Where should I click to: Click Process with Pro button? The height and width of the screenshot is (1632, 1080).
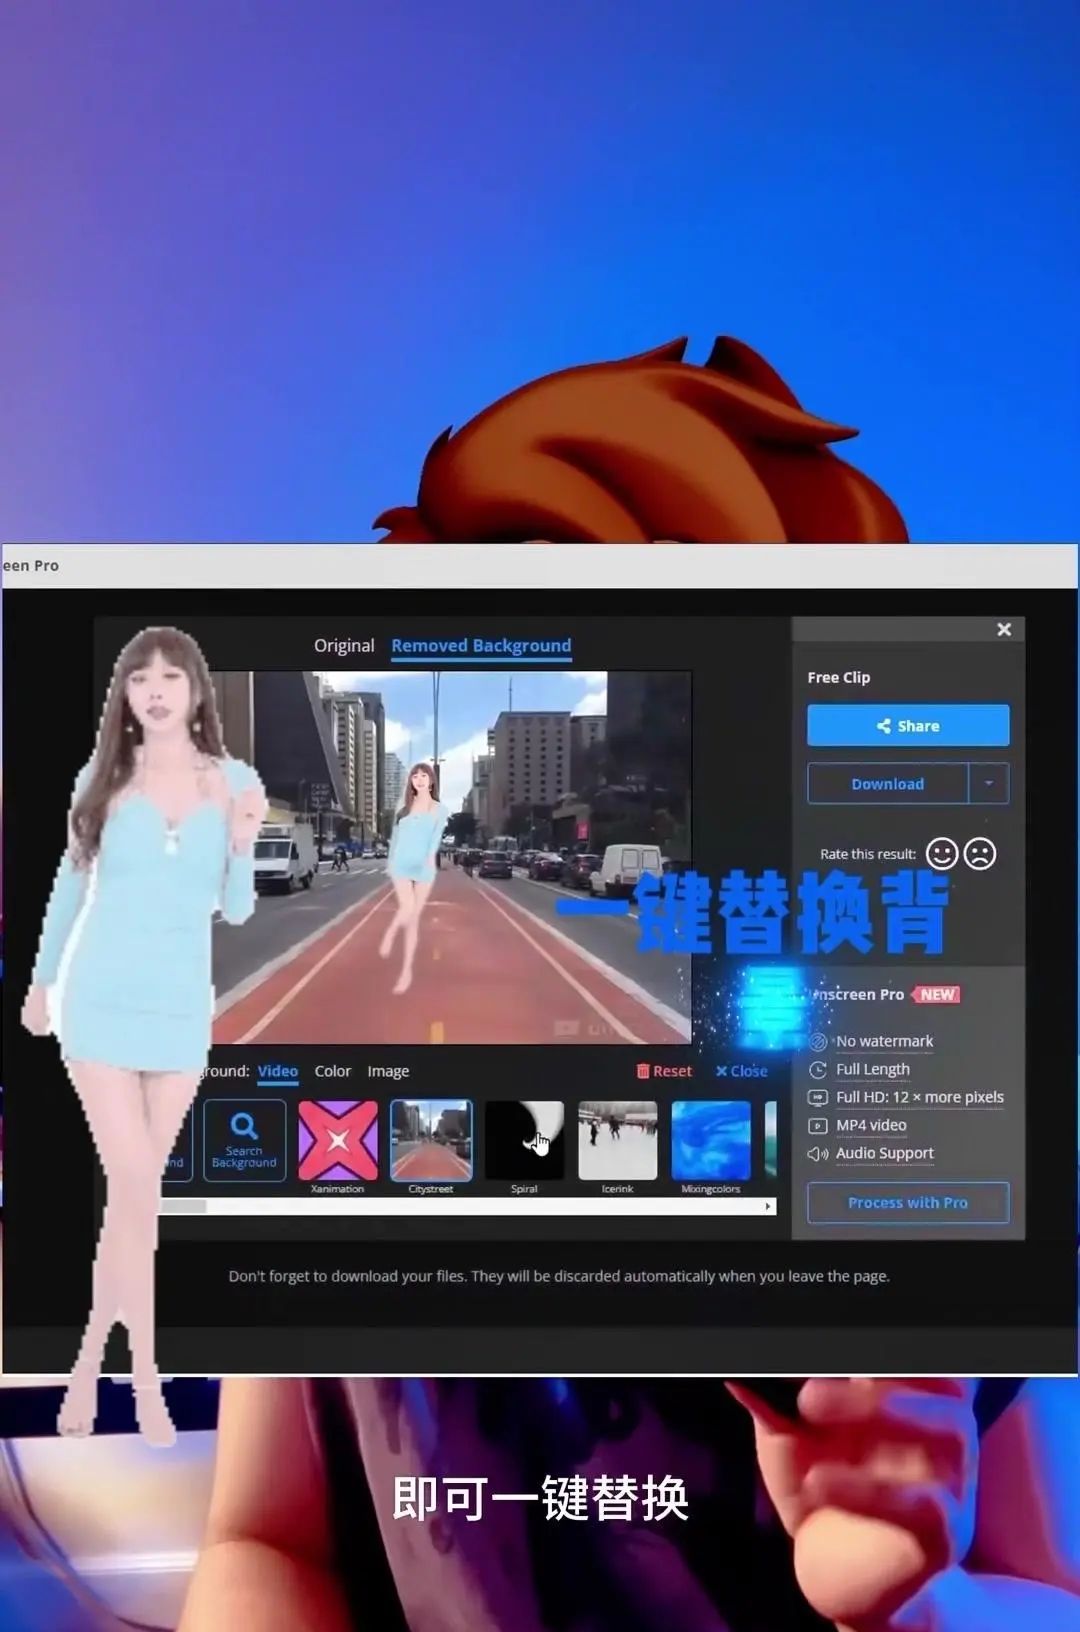coord(908,1203)
